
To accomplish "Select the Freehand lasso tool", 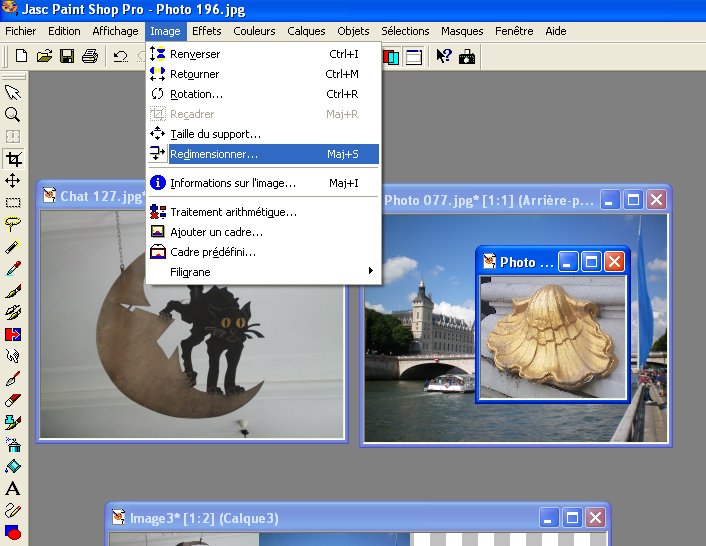I will click(13, 224).
